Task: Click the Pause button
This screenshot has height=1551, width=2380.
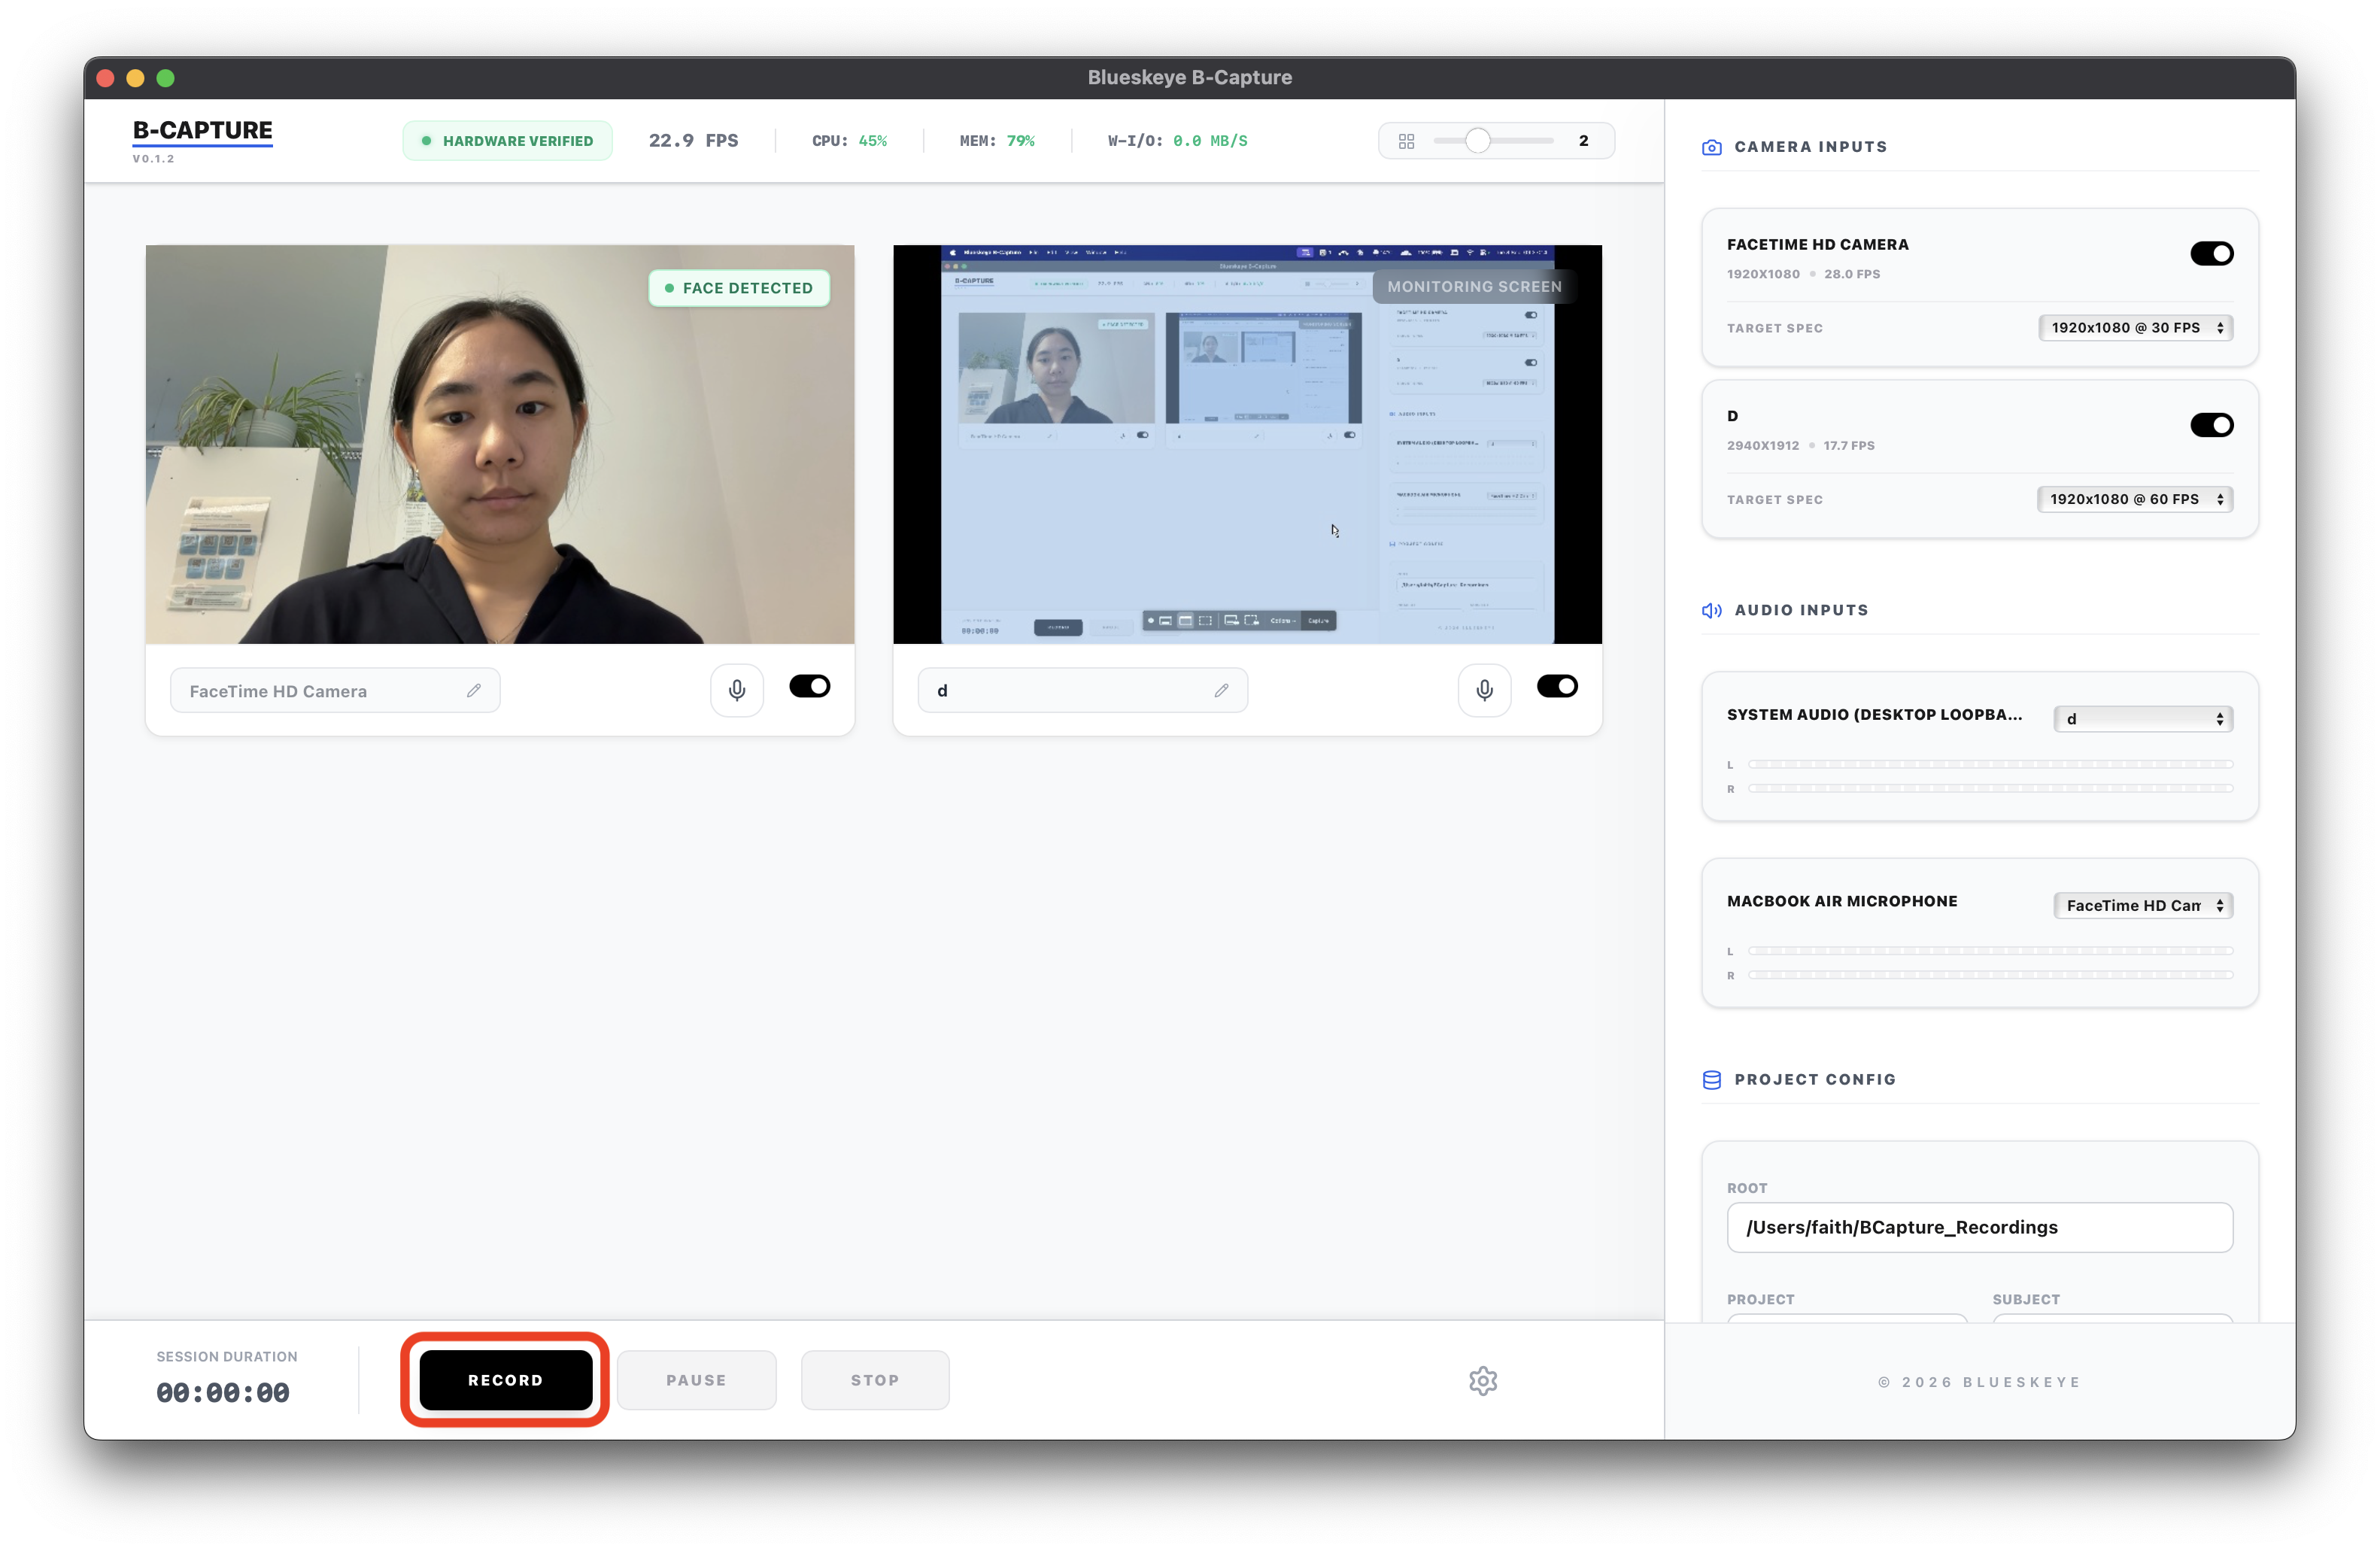Action: click(696, 1380)
